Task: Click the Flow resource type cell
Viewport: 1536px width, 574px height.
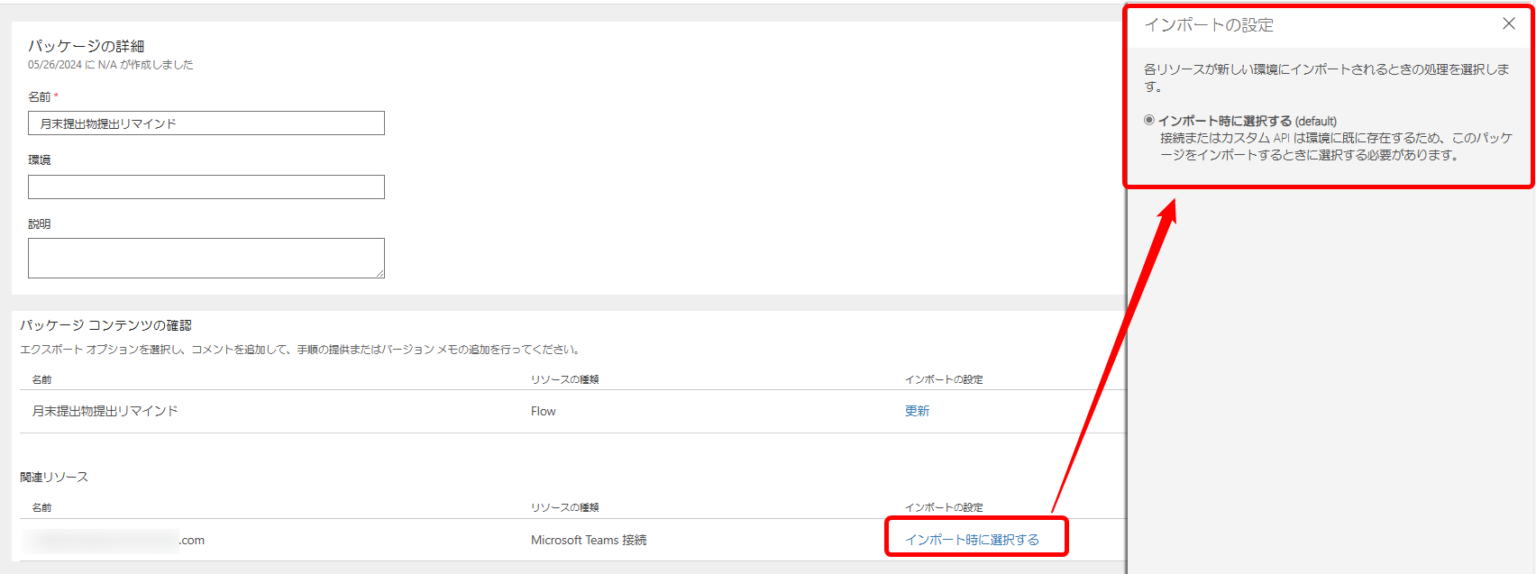Action: tap(543, 411)
